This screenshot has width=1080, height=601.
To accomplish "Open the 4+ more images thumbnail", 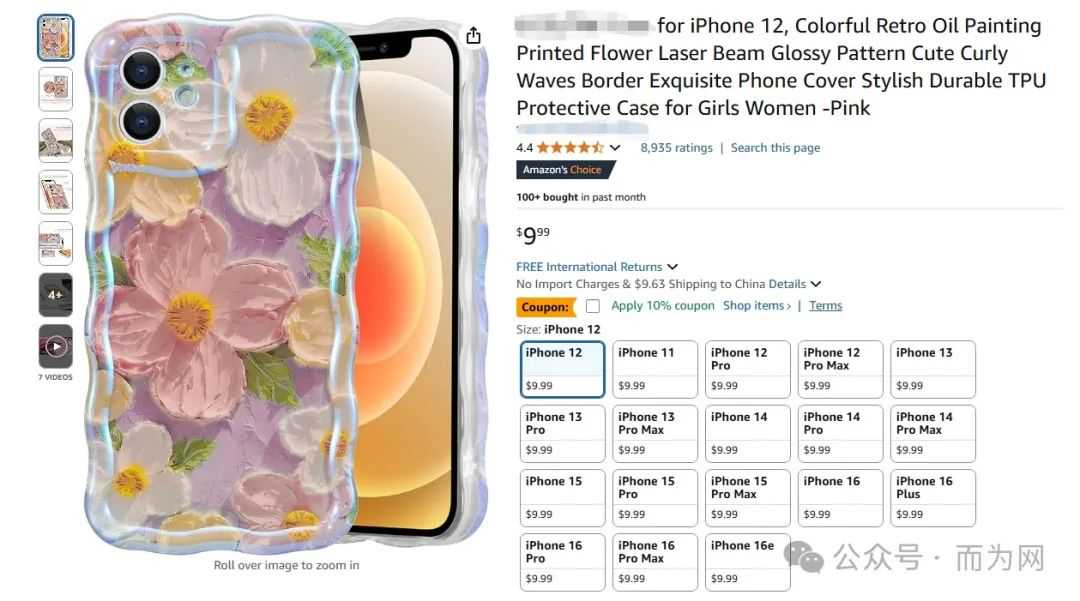I will (56, 295).
